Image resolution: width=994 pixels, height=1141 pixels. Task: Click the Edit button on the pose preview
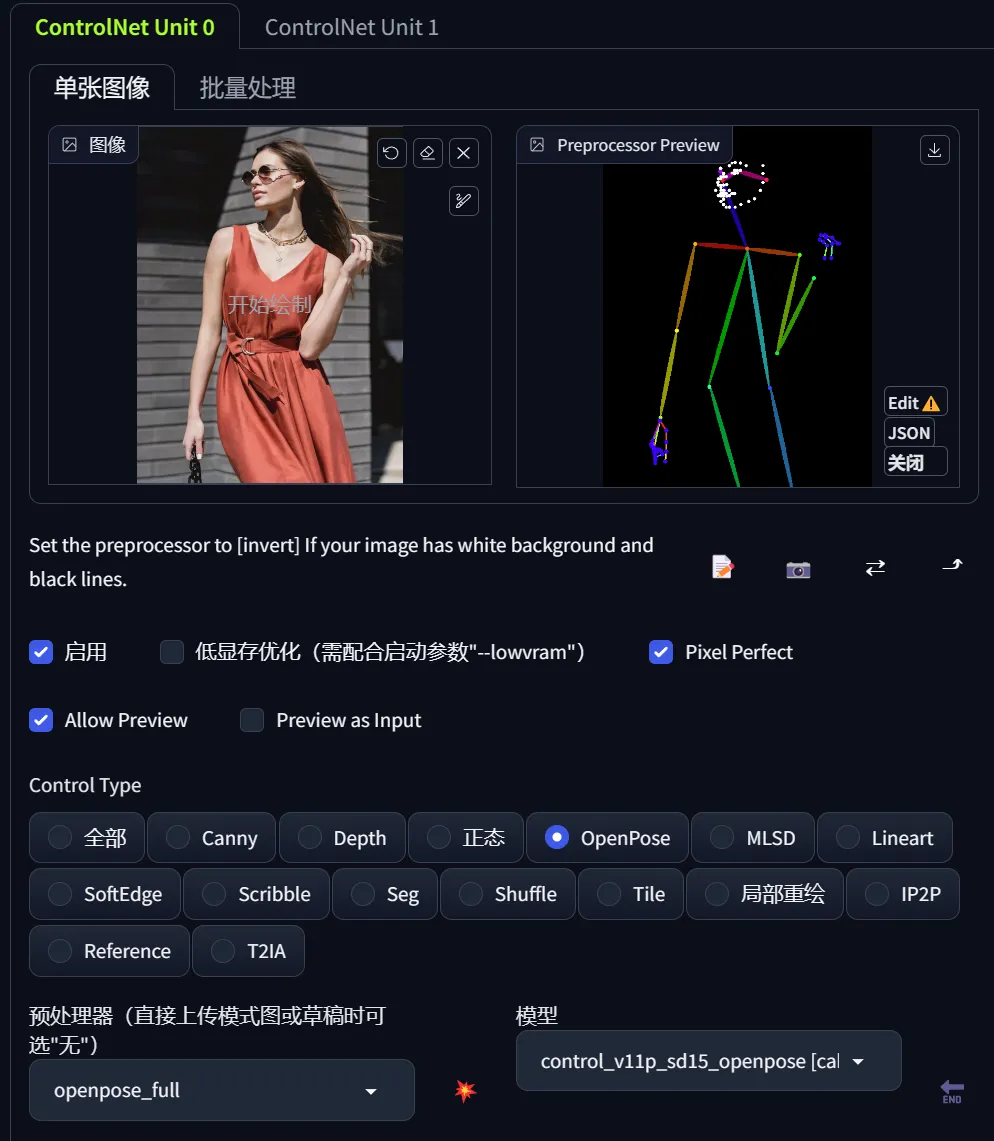point(915,401)
